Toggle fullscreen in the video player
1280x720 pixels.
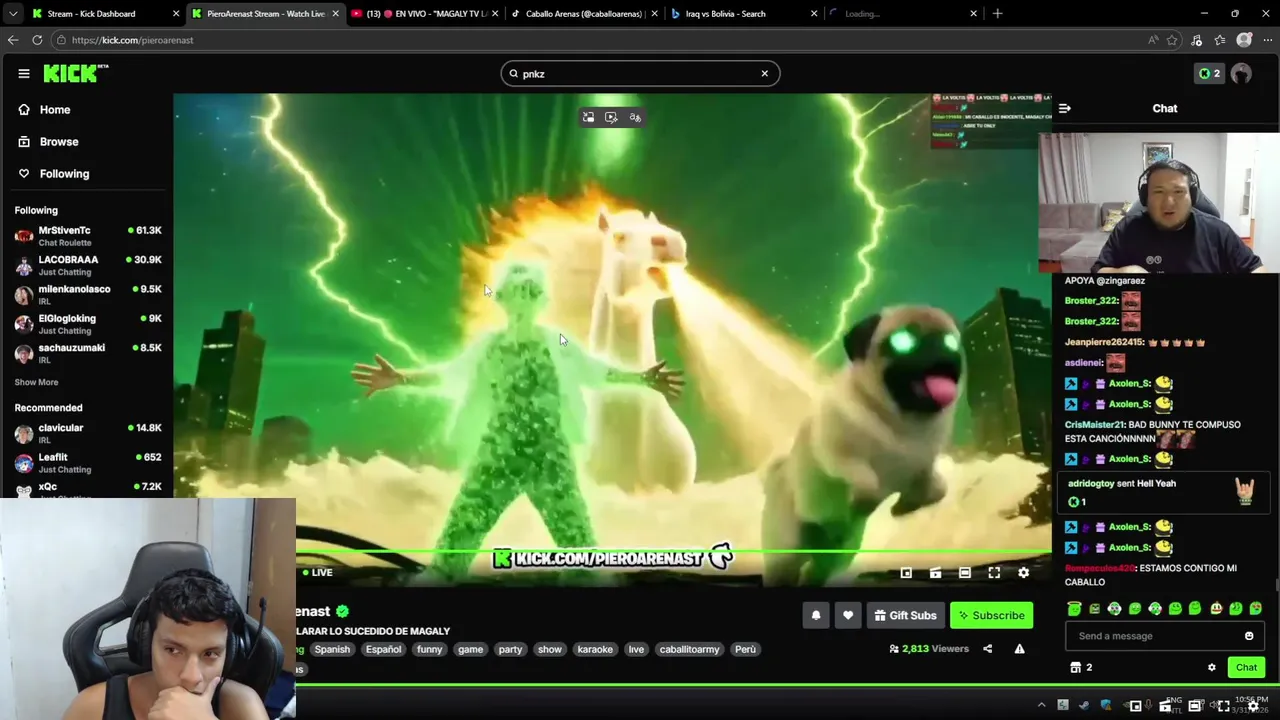994,573
